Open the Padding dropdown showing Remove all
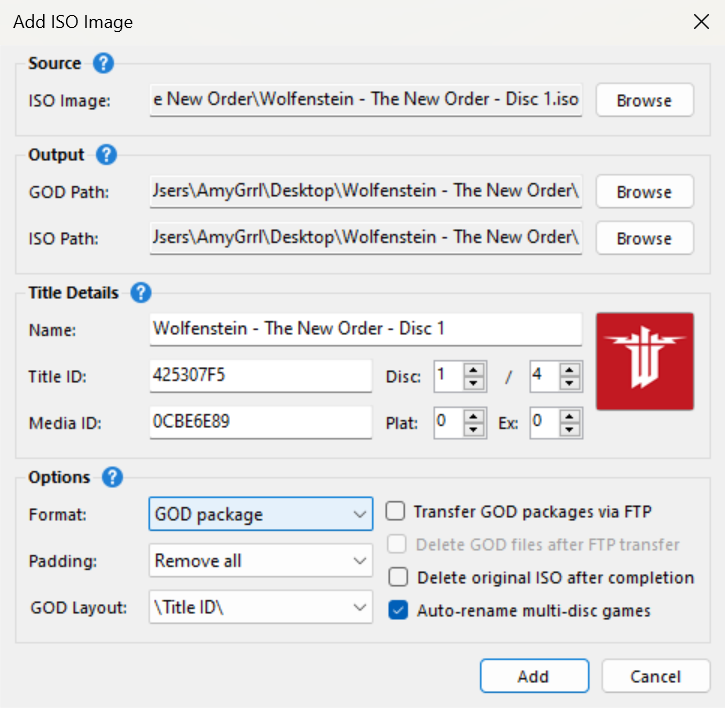This screenshot has height=708, width=725. pyautogui.click(x=261, y=560)
